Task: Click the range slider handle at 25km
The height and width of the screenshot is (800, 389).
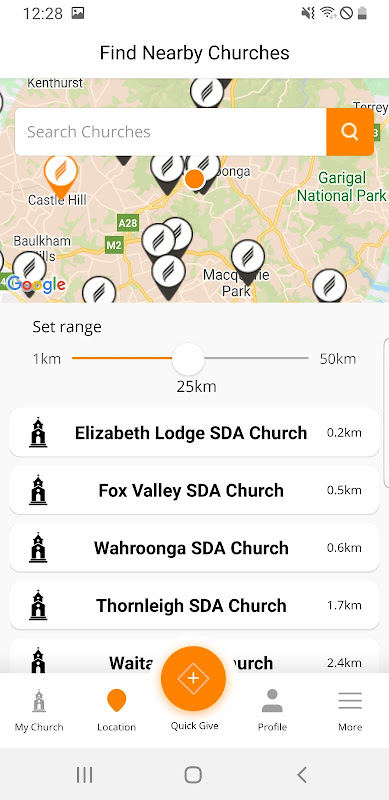Action: pos(188,359)
